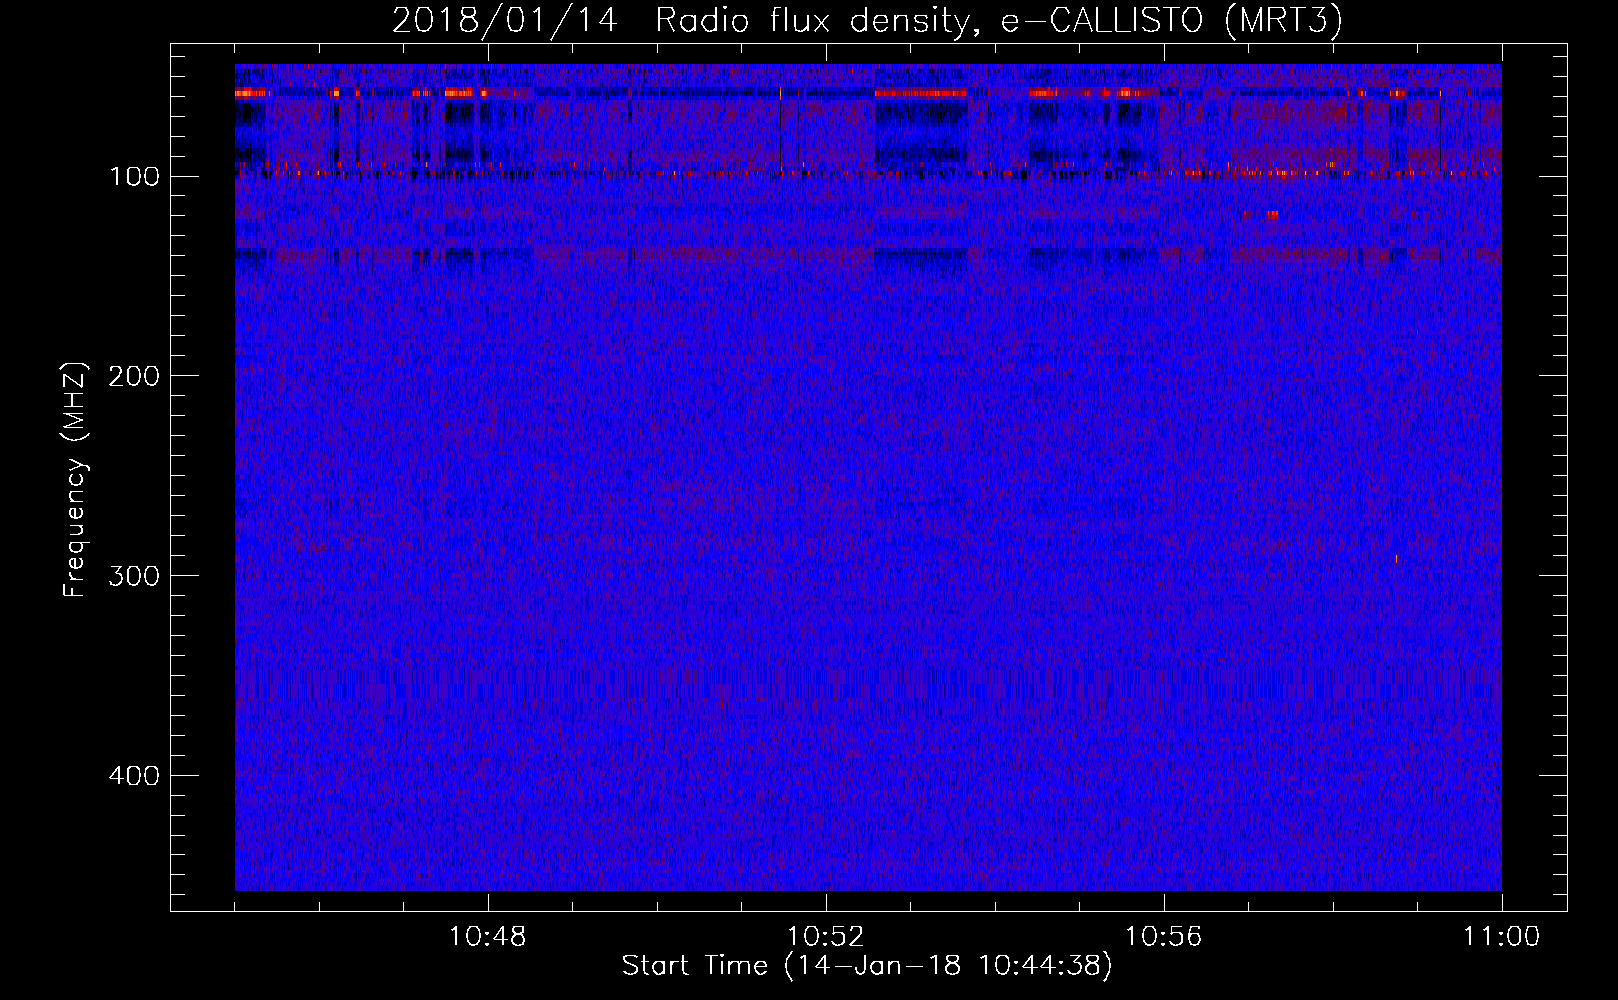
Task: Click the 100 frequency tick label
Action: 134,177
